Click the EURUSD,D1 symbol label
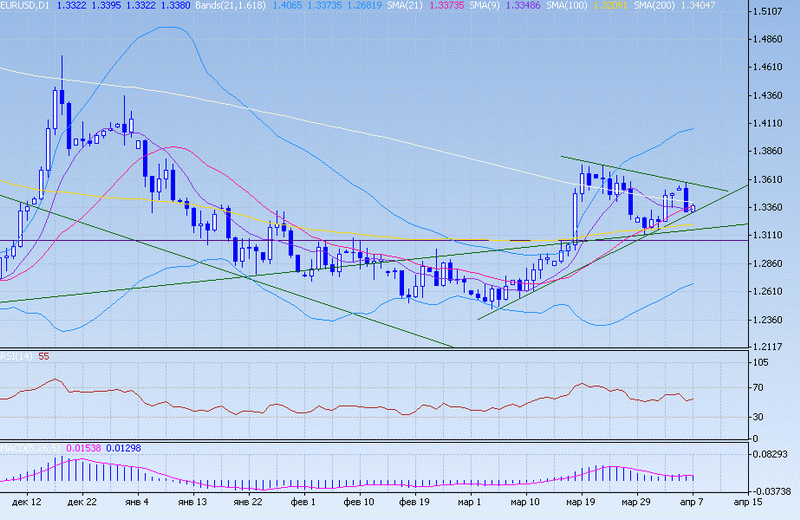 tap(28, 6)
